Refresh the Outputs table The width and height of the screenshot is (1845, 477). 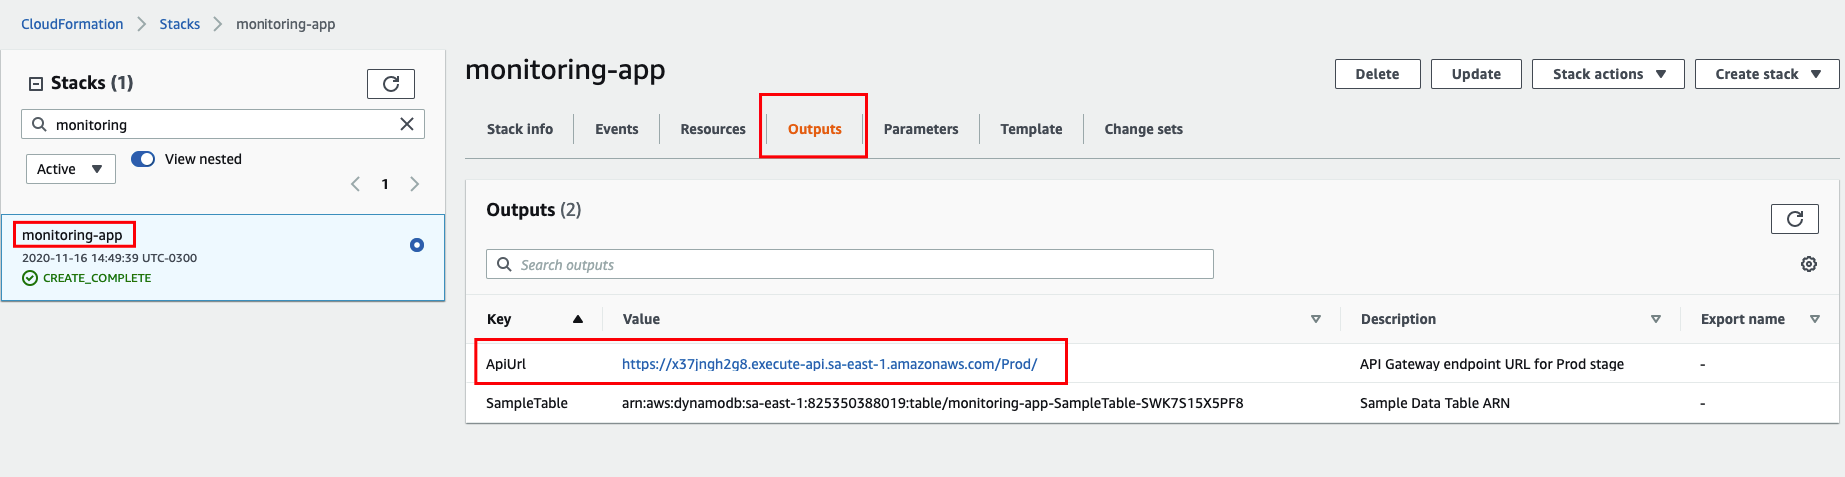(1795, 218)
